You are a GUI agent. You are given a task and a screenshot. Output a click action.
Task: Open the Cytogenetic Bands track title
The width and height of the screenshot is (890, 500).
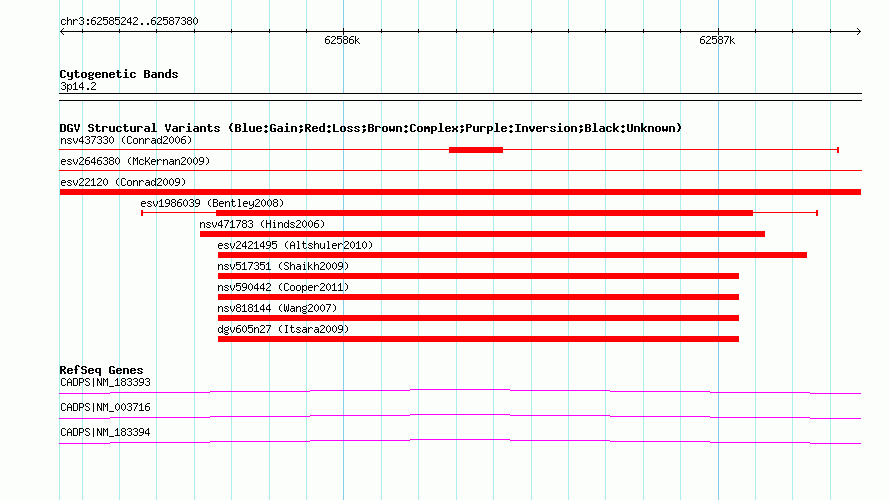(x=119, y=74)
